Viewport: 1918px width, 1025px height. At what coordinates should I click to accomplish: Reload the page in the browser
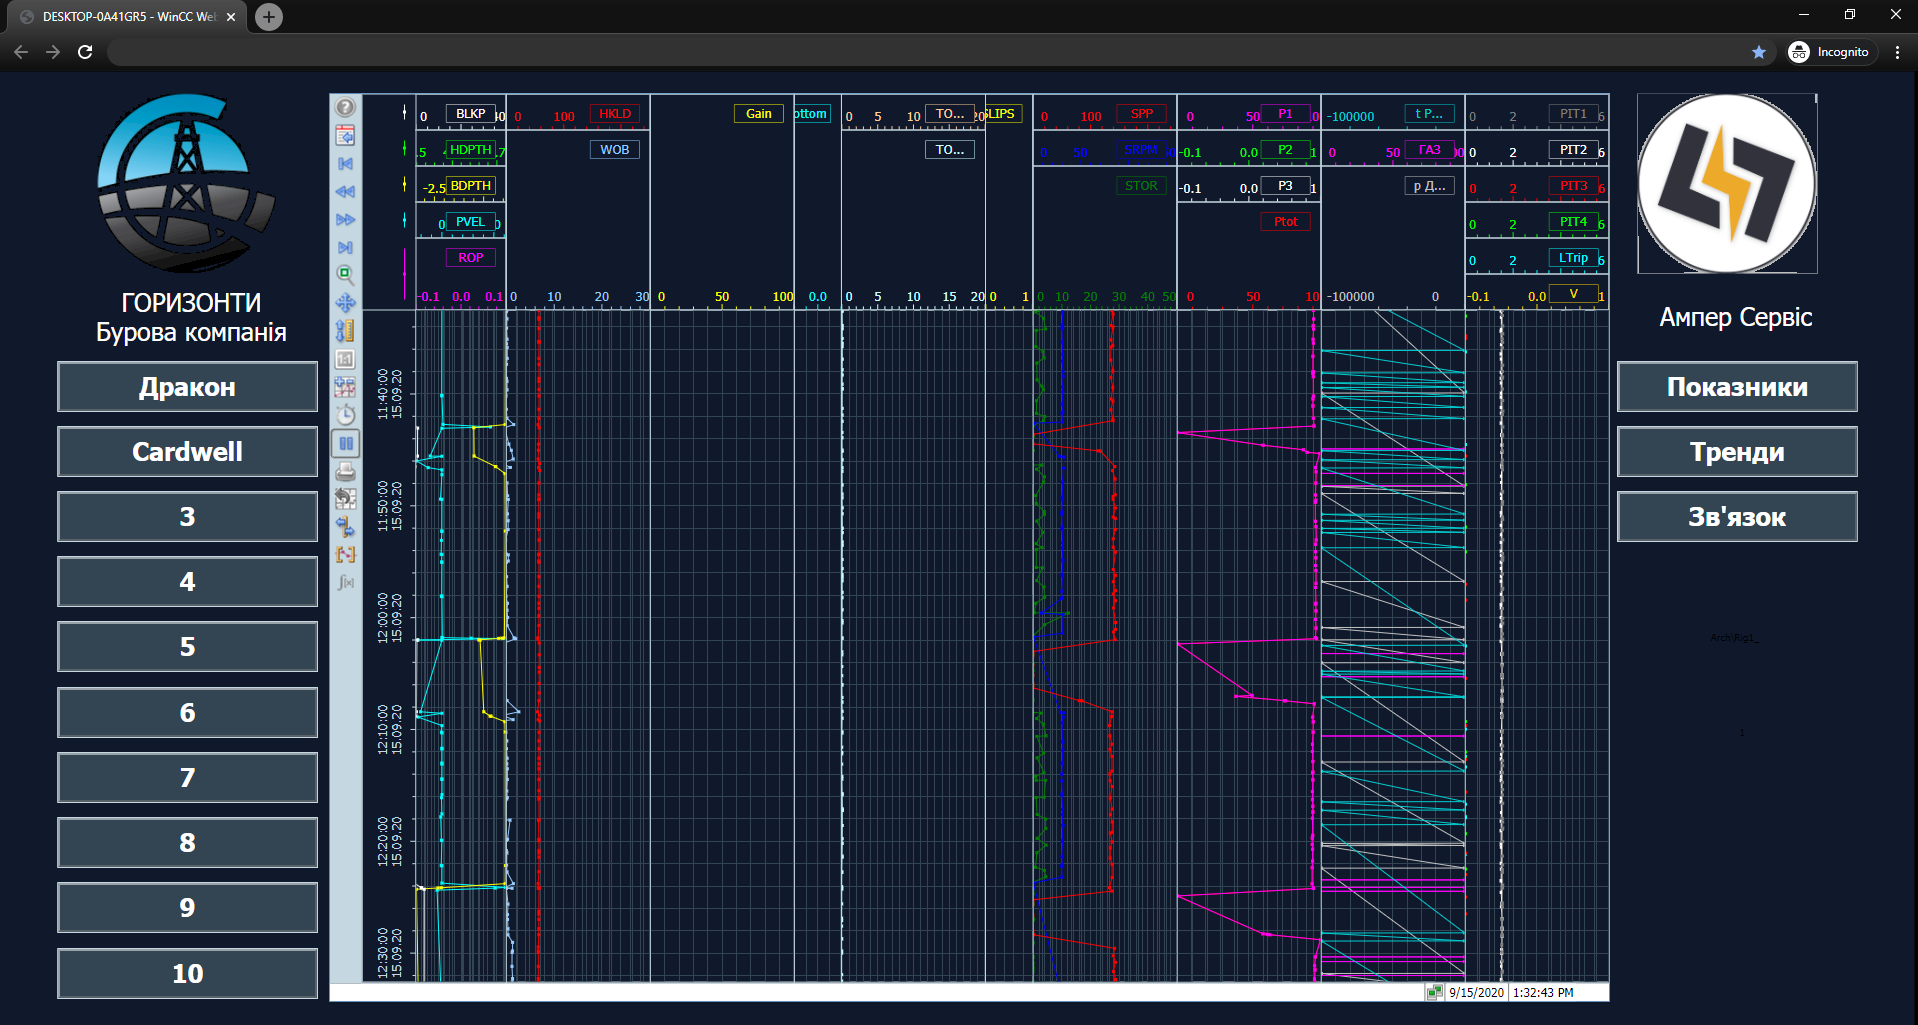(85, 52)
